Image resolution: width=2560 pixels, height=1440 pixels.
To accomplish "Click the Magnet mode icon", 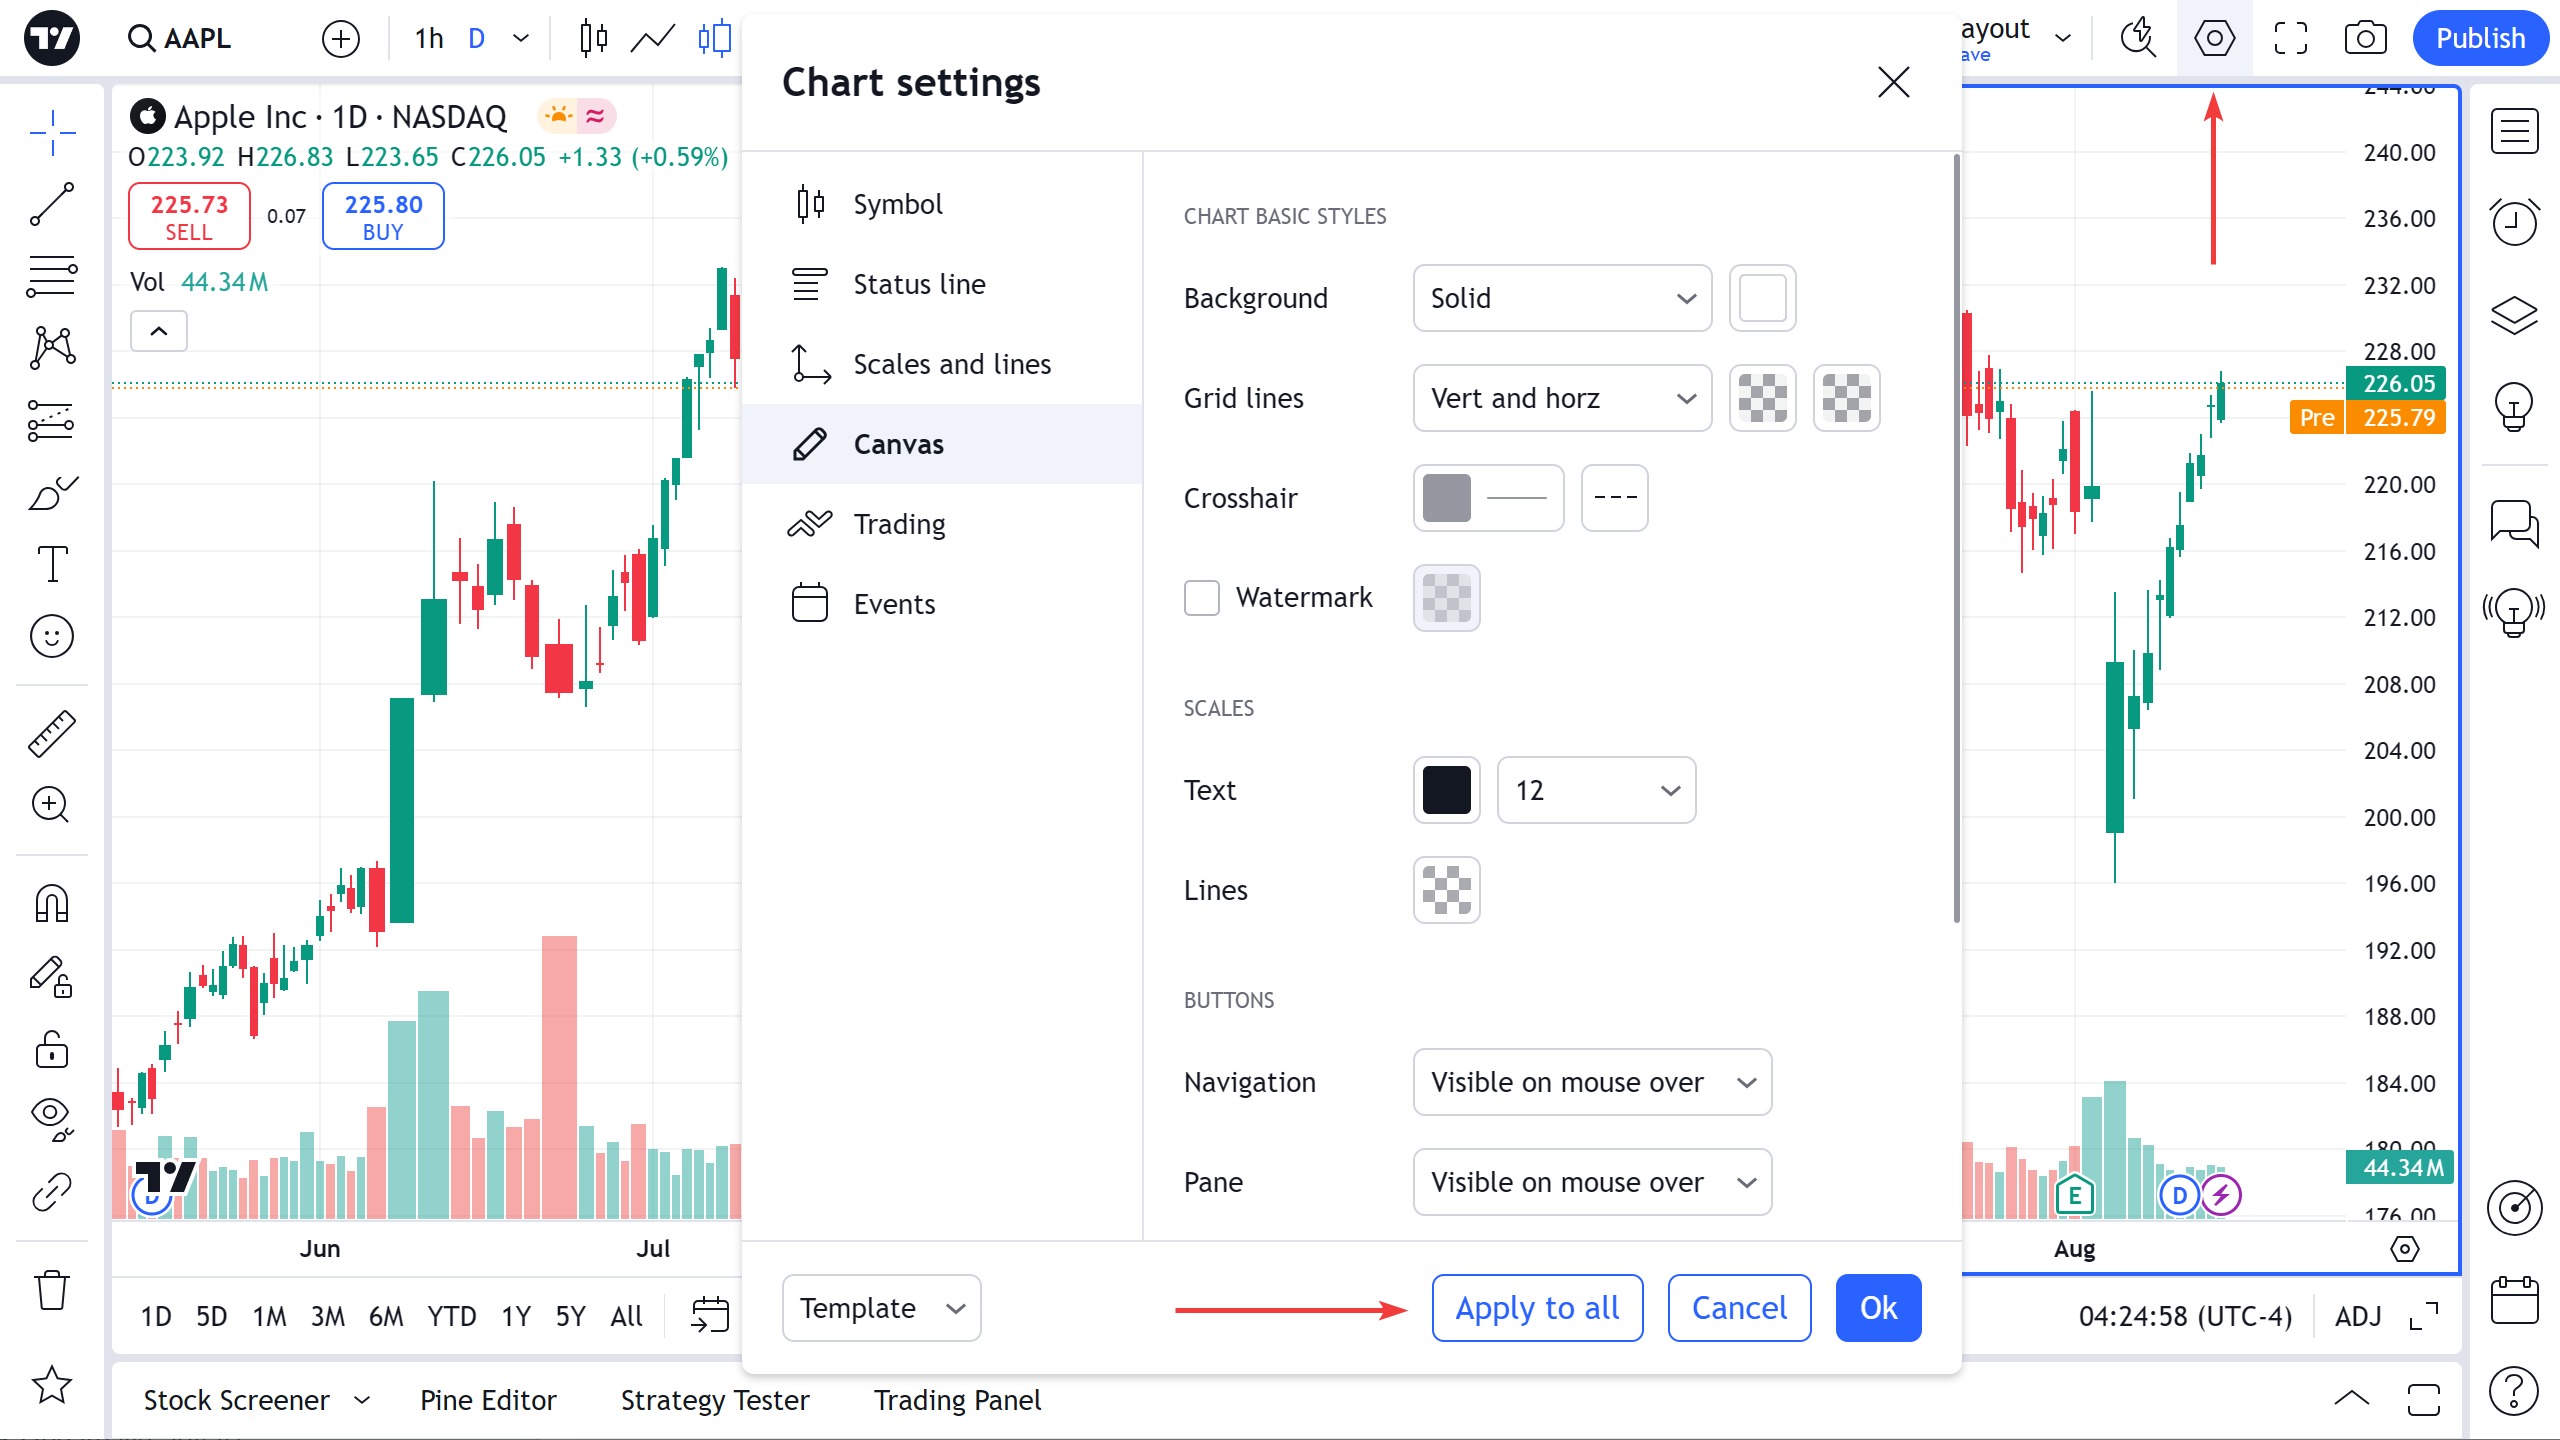I will [x=52, y=904].
